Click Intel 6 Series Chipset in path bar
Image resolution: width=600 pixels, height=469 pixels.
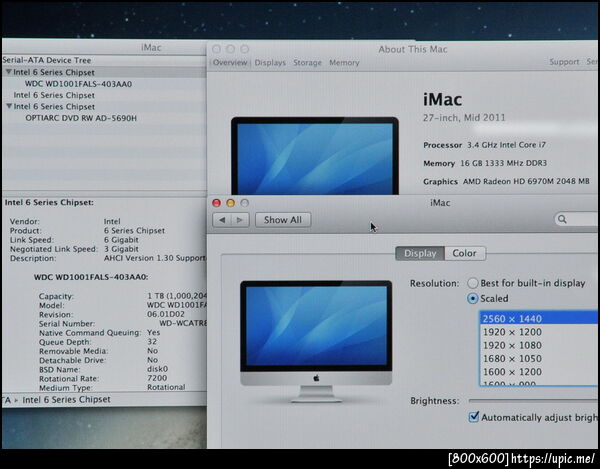[66, 399]
